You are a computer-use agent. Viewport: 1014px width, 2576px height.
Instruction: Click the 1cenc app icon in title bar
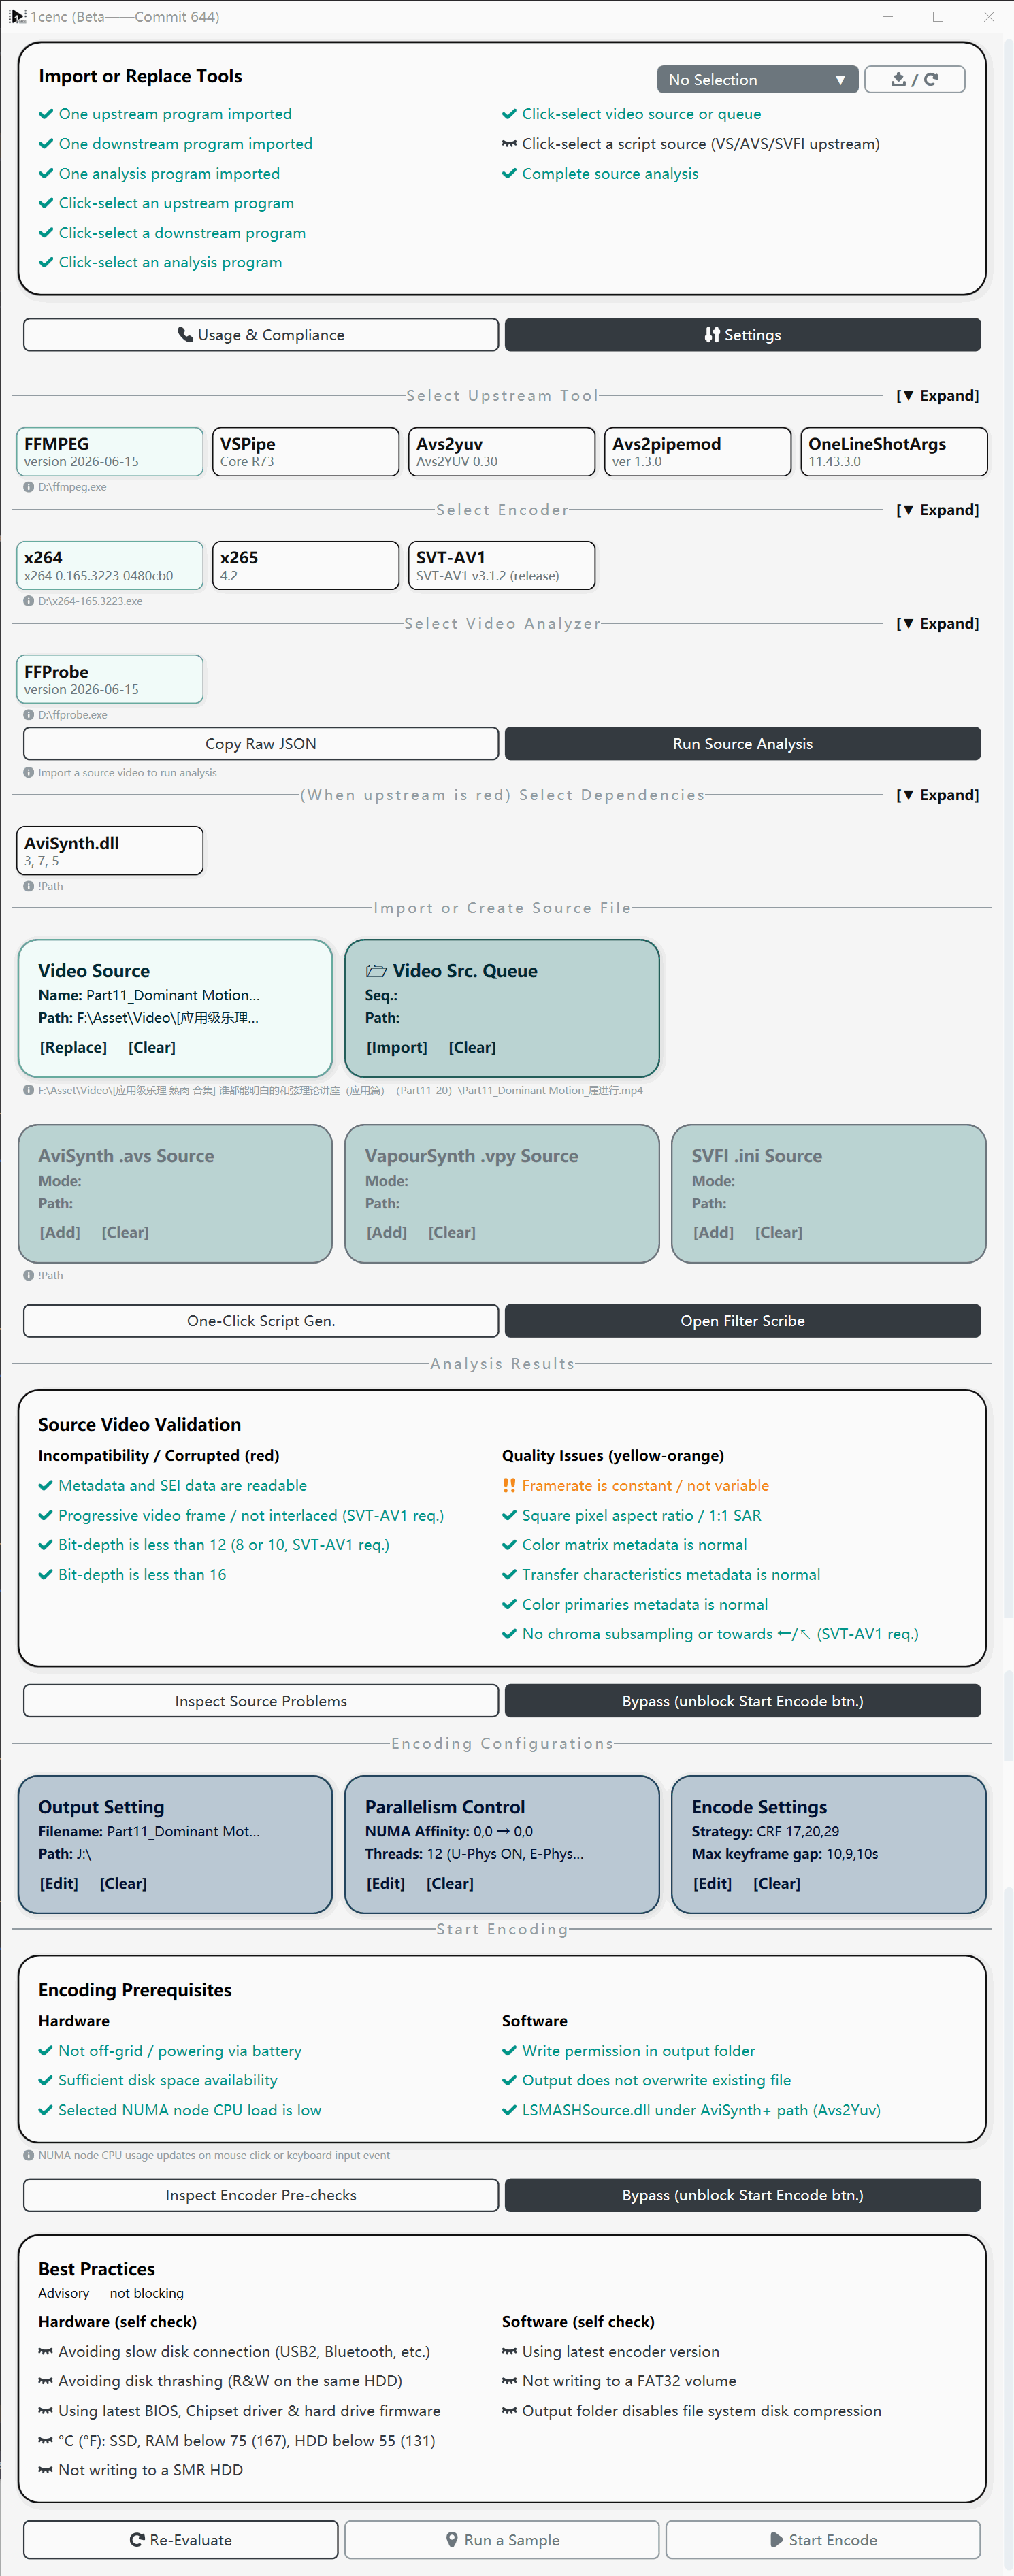point(17,16)
